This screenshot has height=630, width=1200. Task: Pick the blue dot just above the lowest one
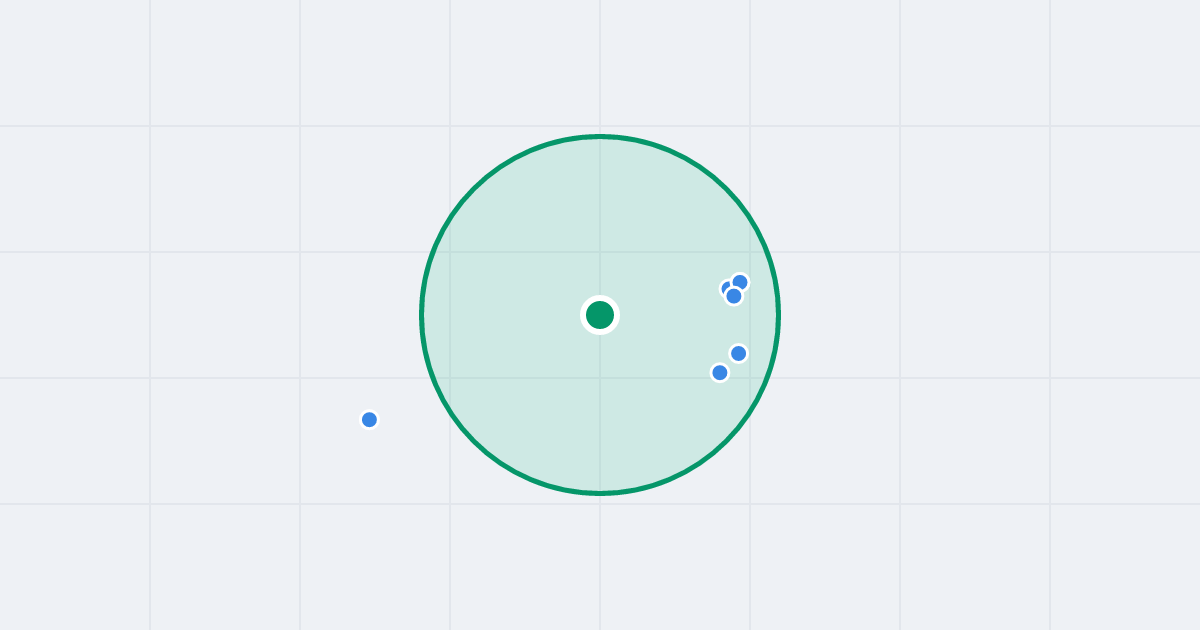tap(738, 353)
